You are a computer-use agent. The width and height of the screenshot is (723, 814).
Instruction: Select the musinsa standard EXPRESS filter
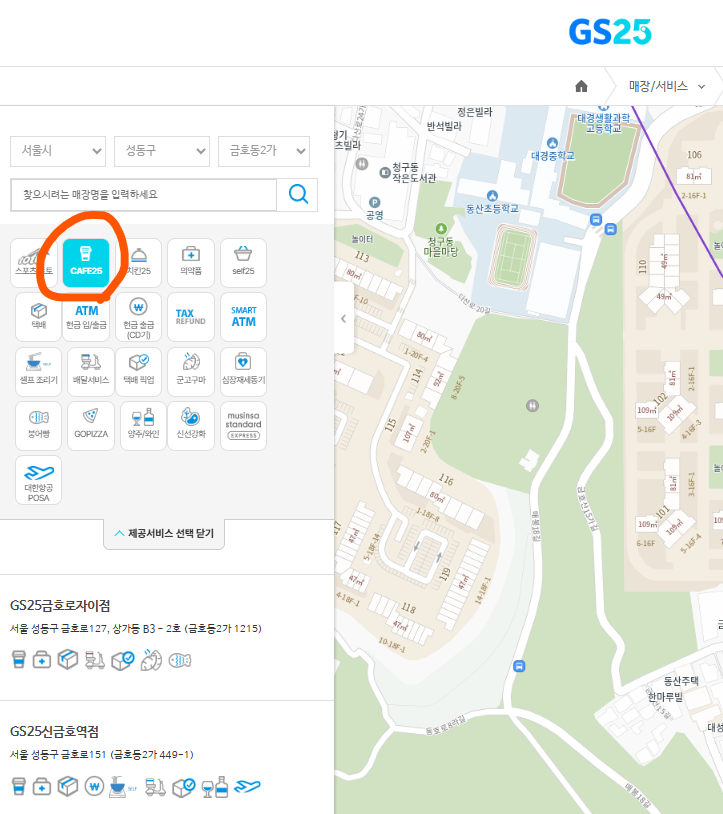tap(243, 426)
